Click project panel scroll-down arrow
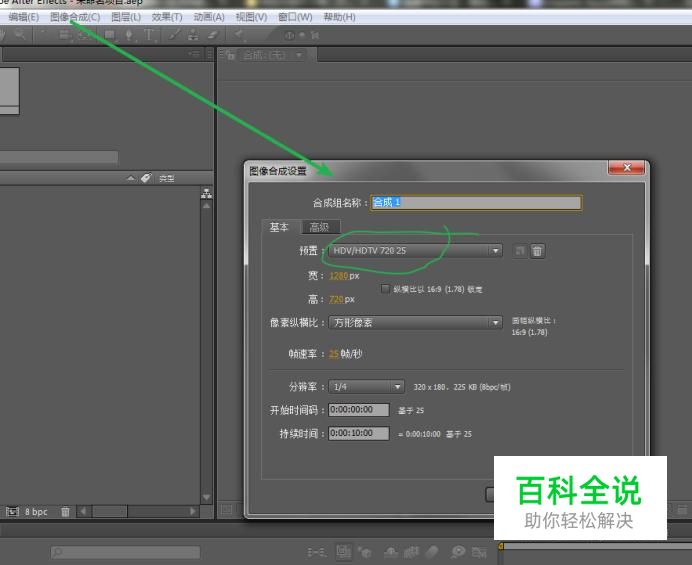Viewport: 692px width, 565px height. point(206,497)
